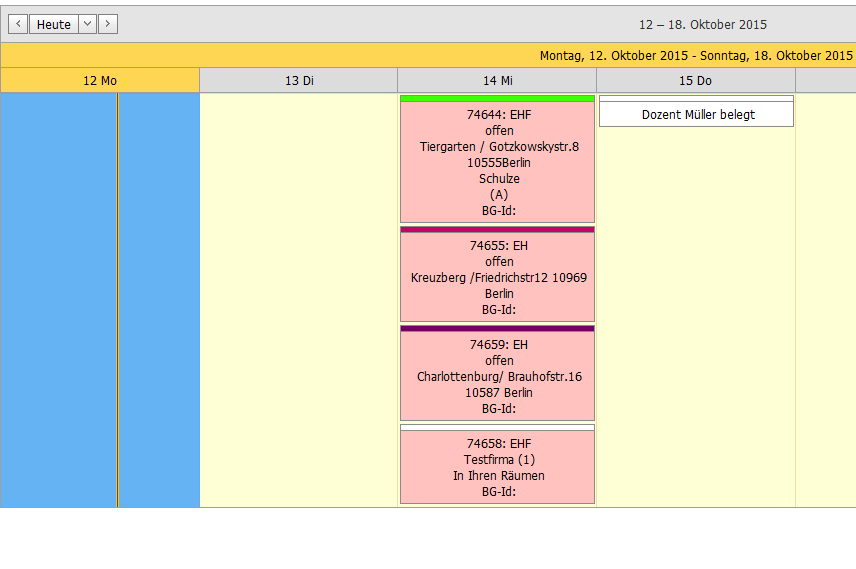The width and height of the screenshot is (856, 569).
Task: Click the Dozent Müller belegt entry
Action: point(697,115)
